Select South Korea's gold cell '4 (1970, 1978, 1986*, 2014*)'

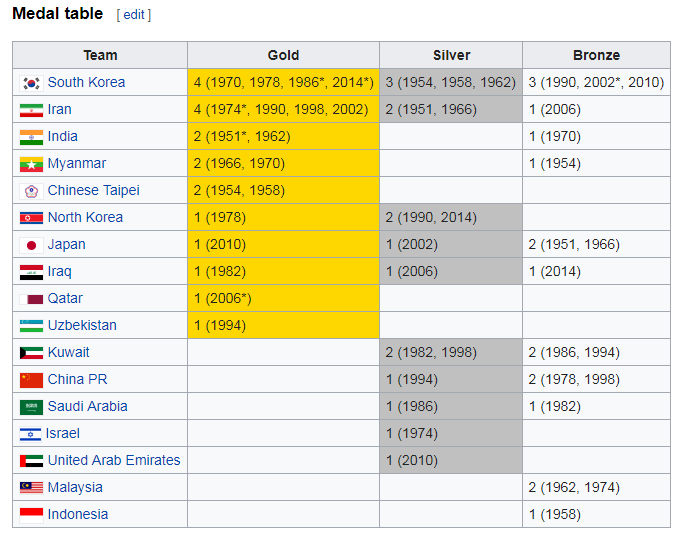pos(284,82)
